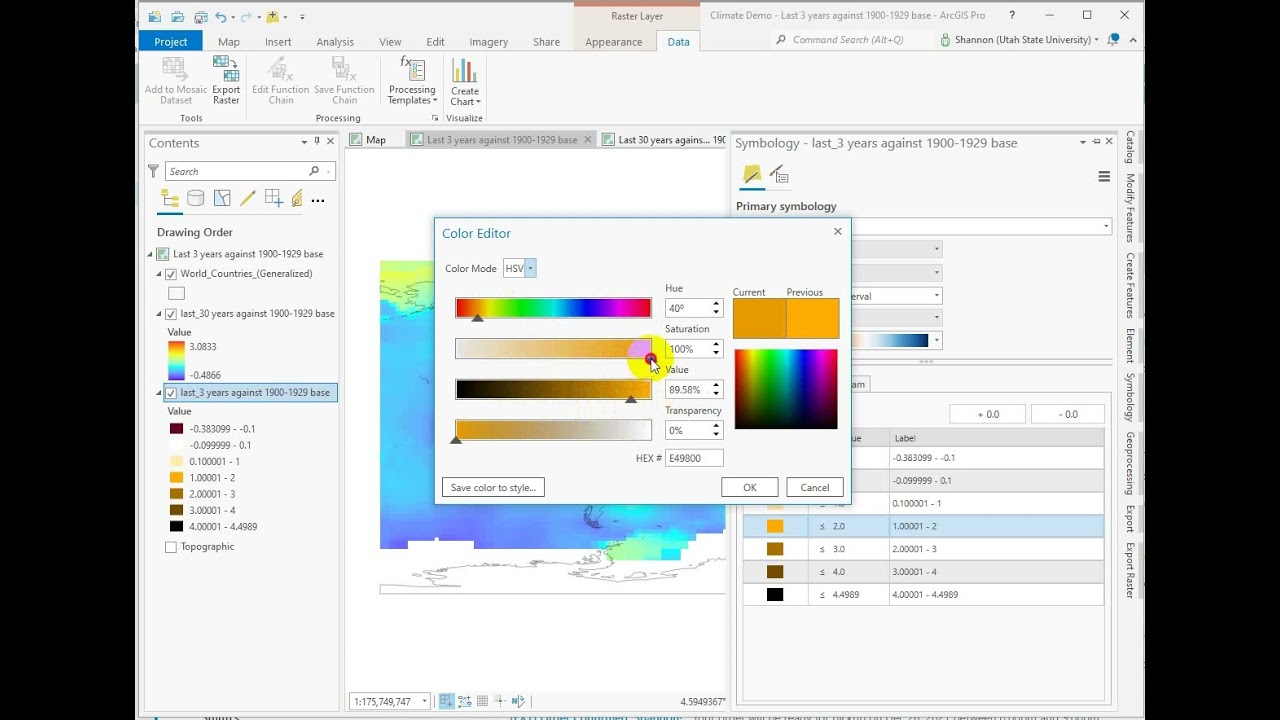This screenshot has width=1280, height=720.
Task: Click the Contents filter funnel icon
Action: (154, 171)
